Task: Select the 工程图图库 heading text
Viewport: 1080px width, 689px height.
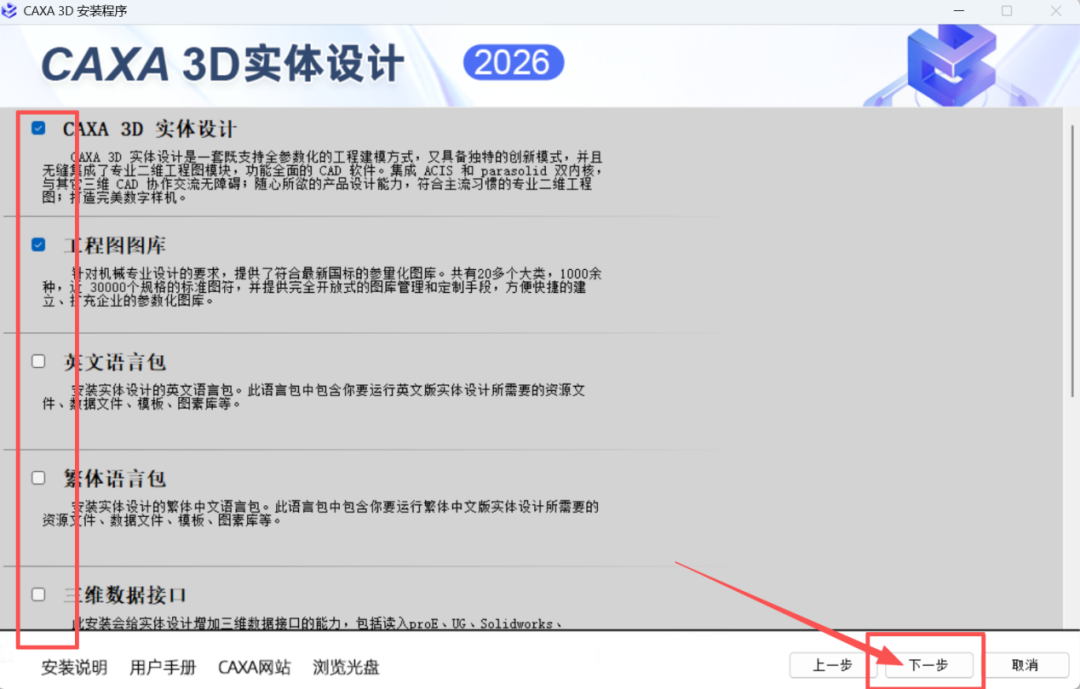Action: [115, 245]
